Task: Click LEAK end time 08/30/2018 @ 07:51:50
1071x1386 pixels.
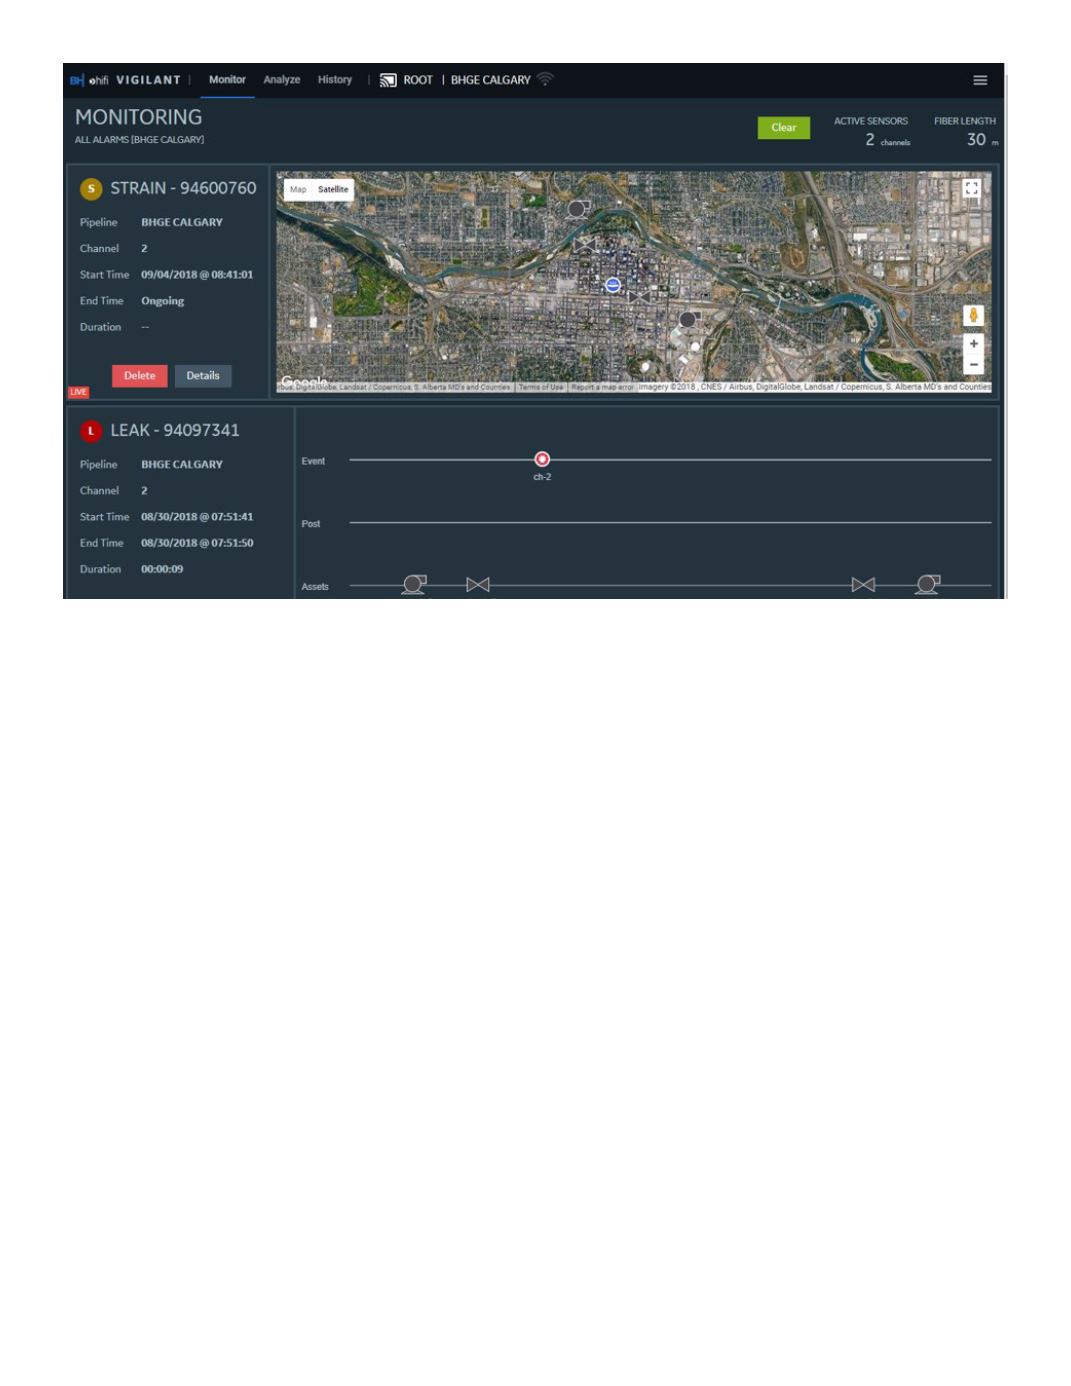Action: 197,543
